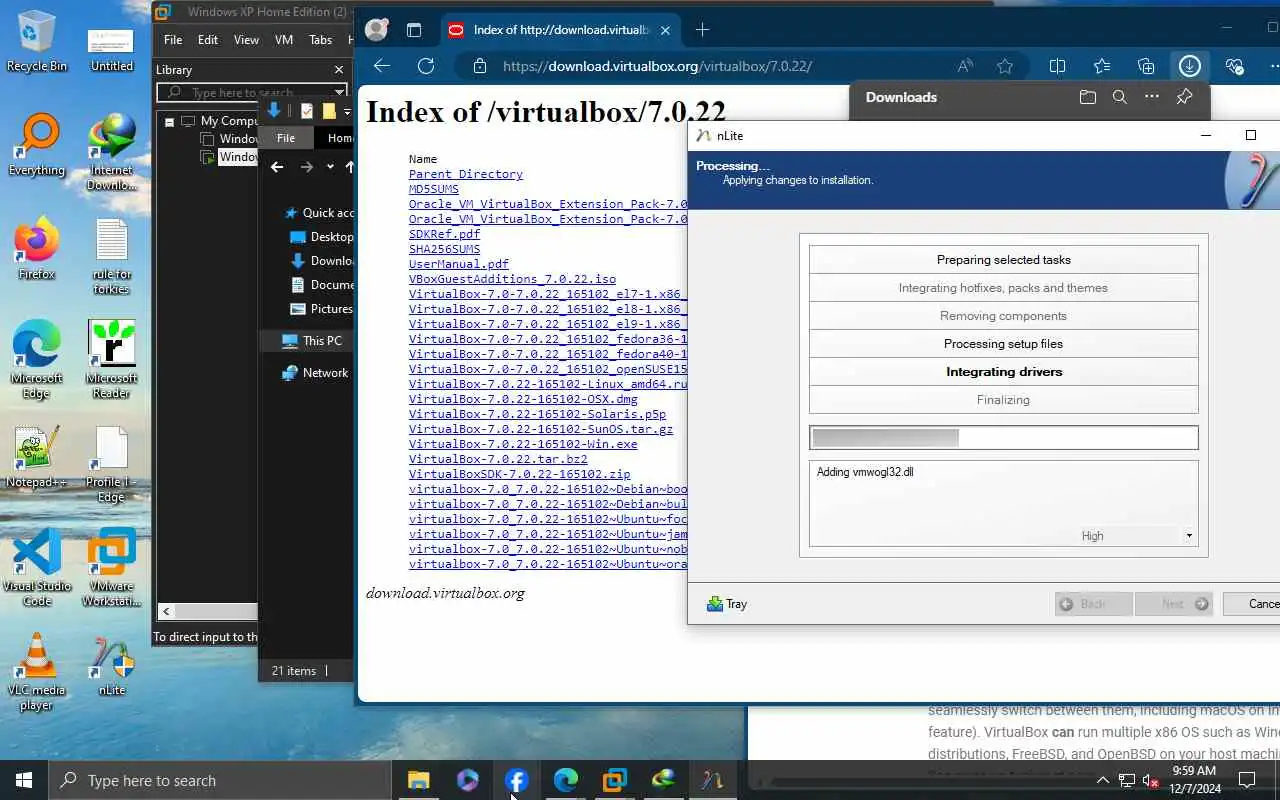Close the VMware Library panel

click(x=338, y=70)
